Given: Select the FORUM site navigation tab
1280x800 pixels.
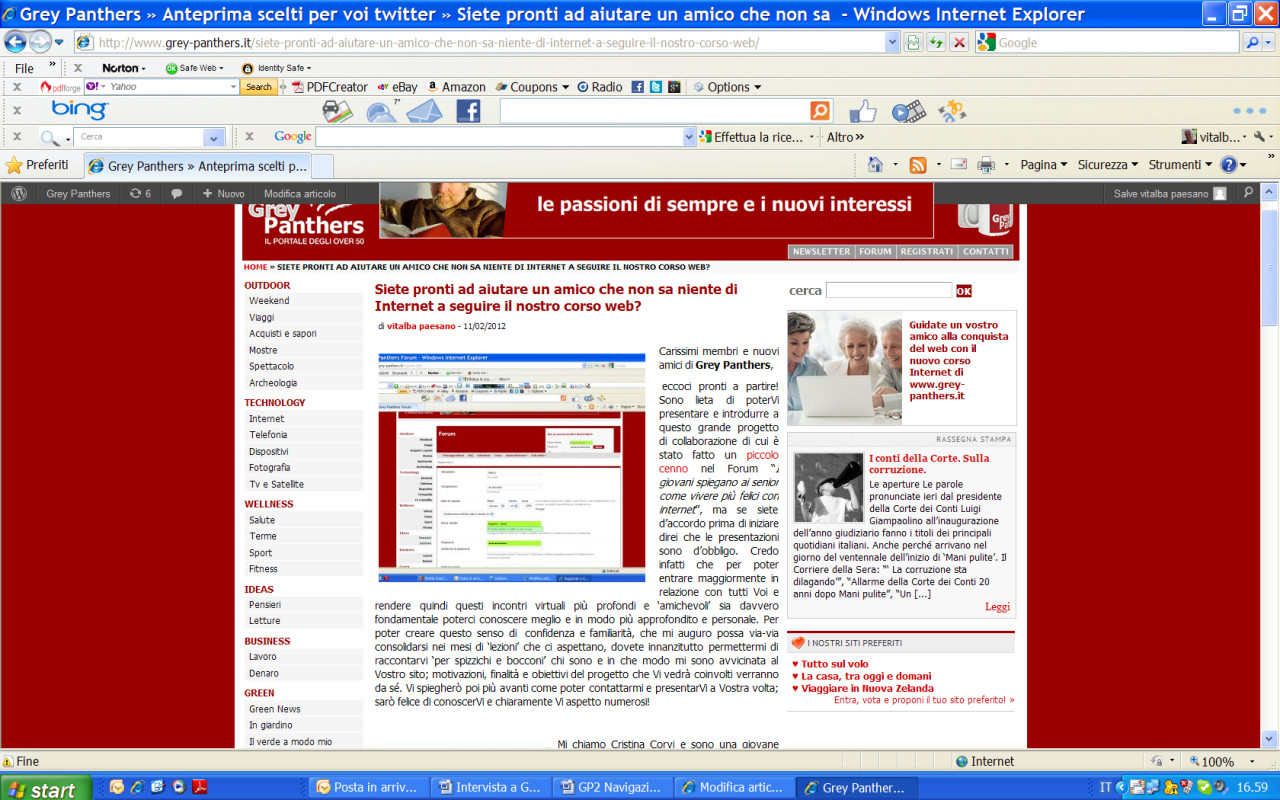Looking at the screenshot, I should pyautogui.click(x=875, y=252).
